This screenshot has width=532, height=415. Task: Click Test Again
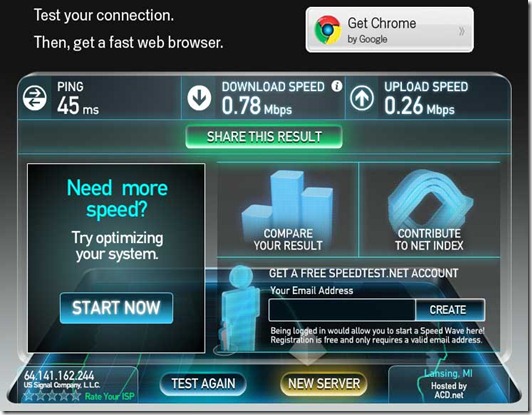coord(203,384)
